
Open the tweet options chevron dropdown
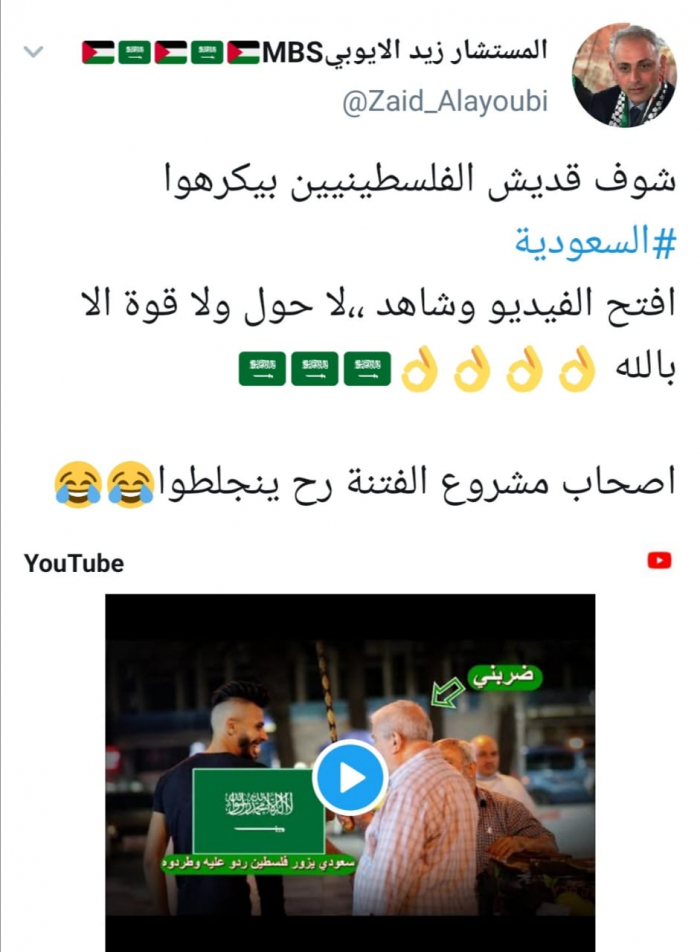33,52
